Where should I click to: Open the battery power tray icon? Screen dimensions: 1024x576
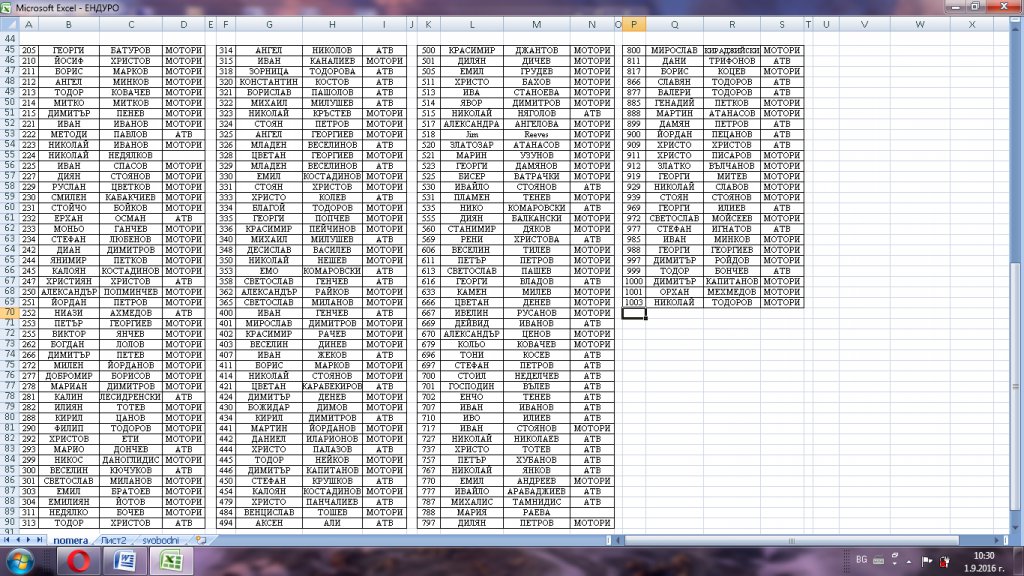pos(944,561)
